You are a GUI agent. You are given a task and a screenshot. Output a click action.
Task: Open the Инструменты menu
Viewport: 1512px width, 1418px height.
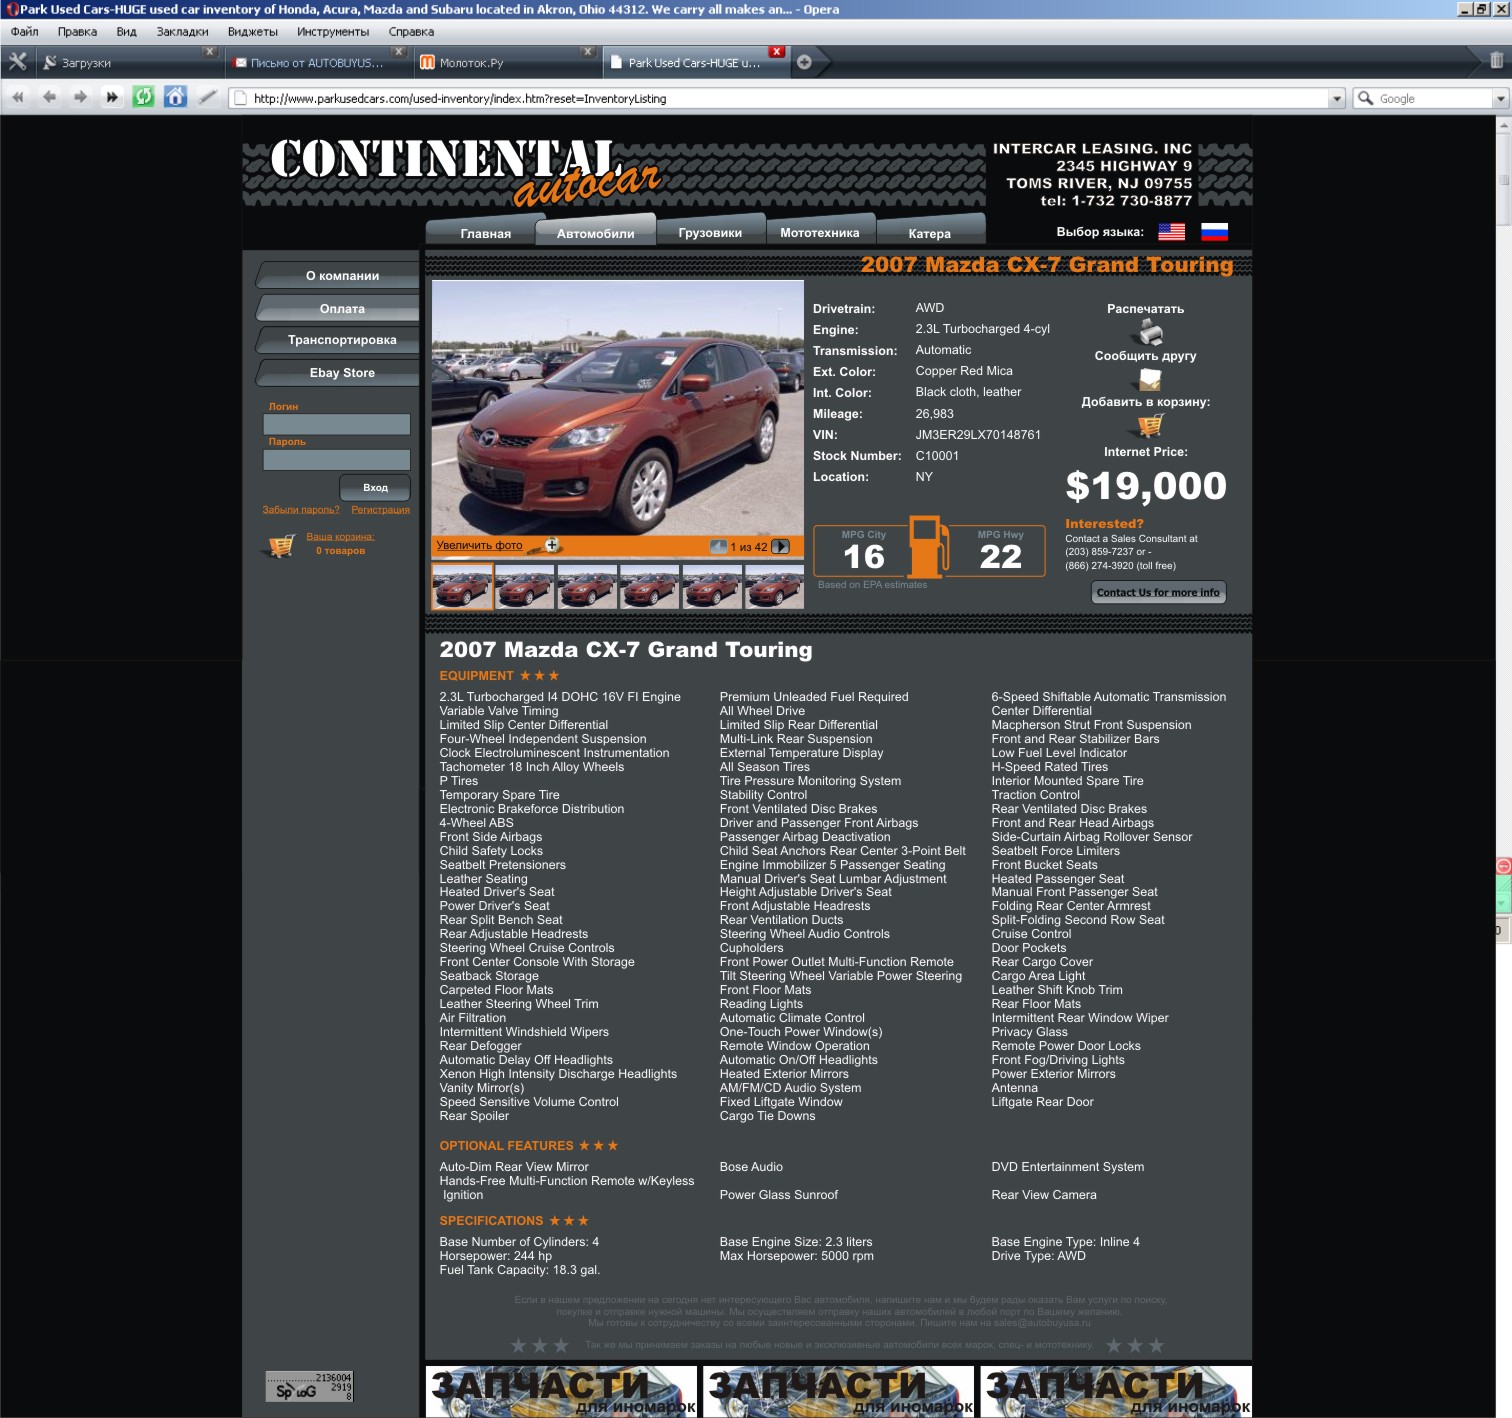[x=333, y=32]
